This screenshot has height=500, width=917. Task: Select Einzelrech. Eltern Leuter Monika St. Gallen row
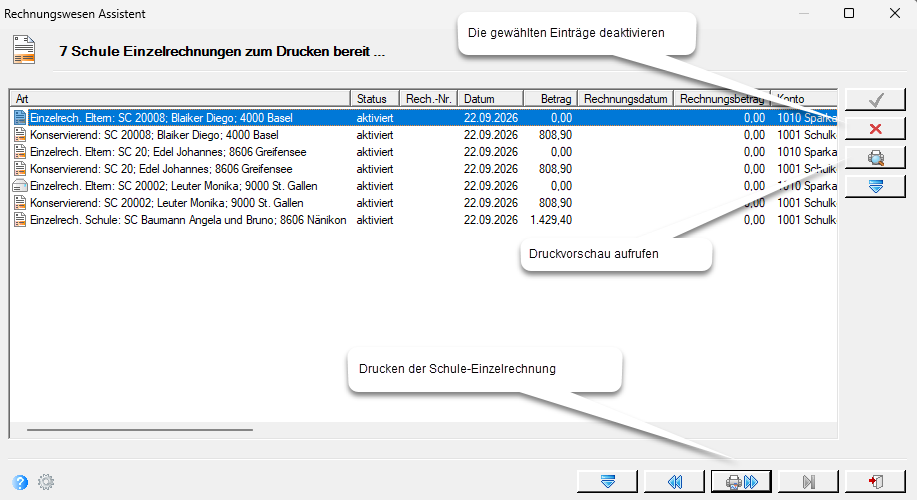[423, 186]
